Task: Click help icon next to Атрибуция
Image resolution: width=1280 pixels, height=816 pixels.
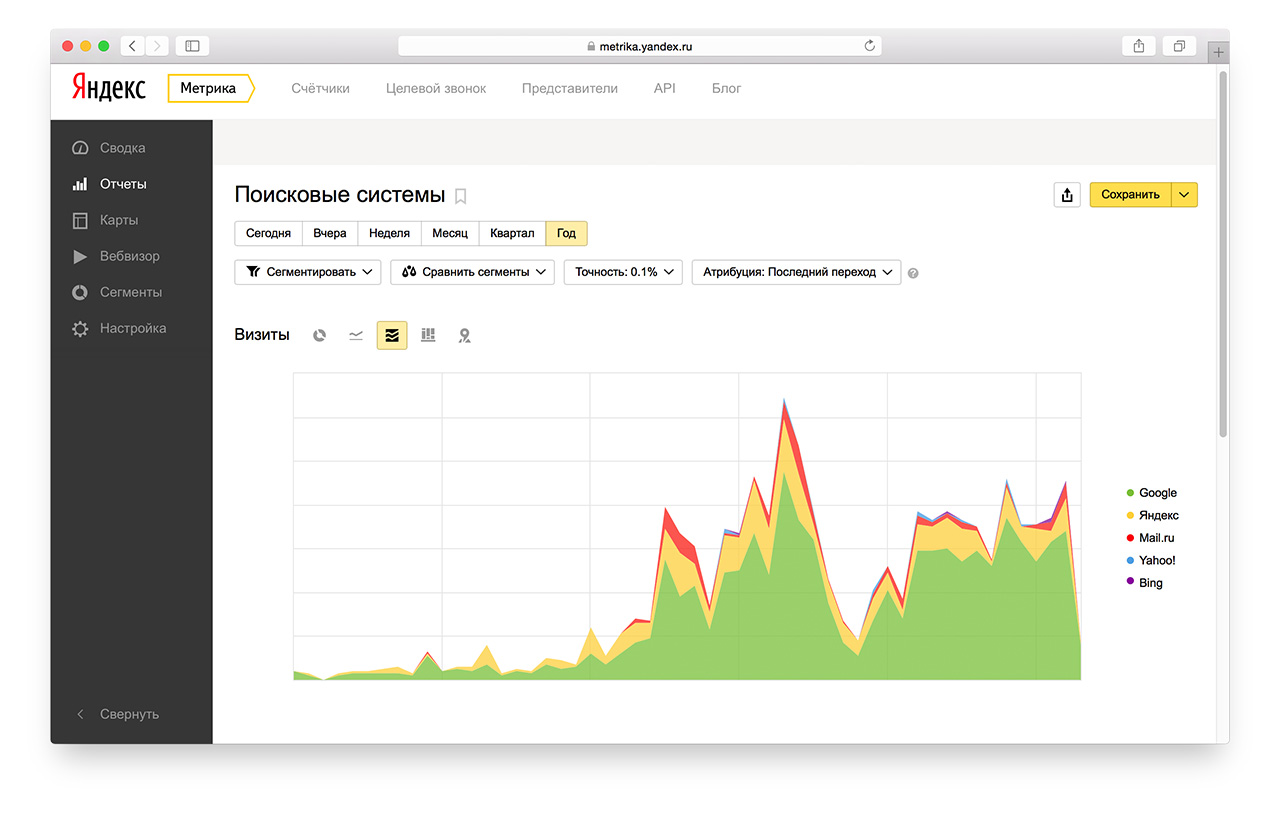Action: (913, 273)
